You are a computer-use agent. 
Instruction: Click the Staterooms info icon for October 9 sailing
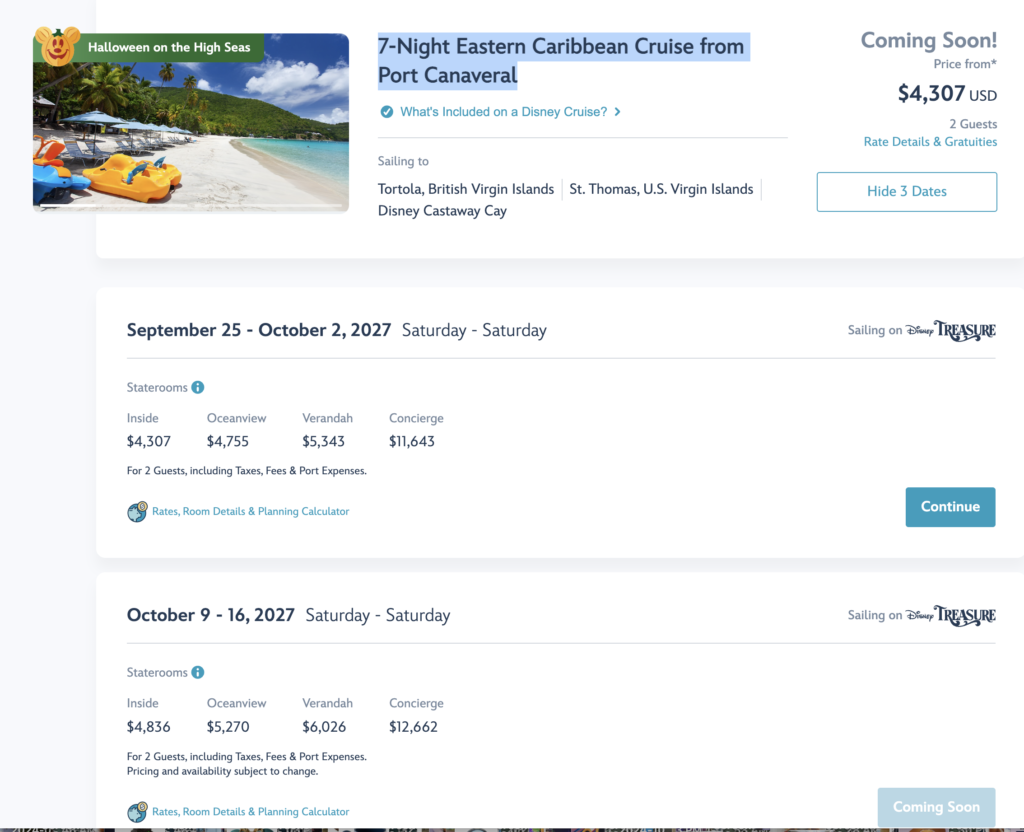tap(197, 672)
